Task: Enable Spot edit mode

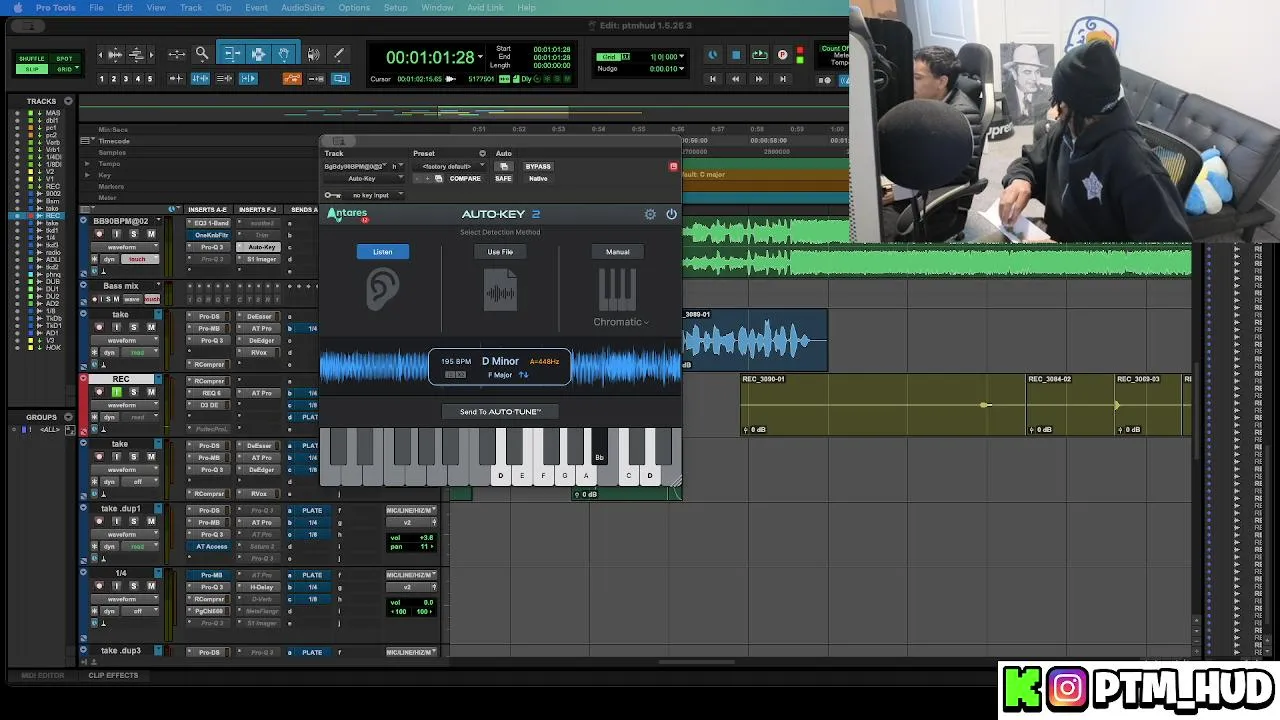Action: 64,59
